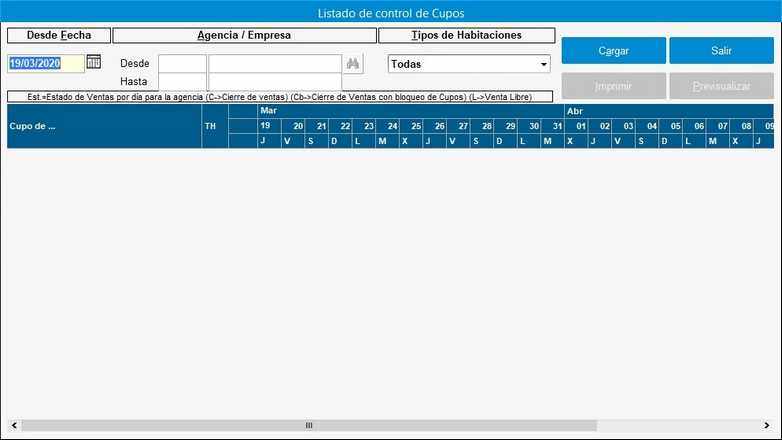This screenshot has height=440, width=782.
Task: Click the Hasta label
Action: point(134,81)
